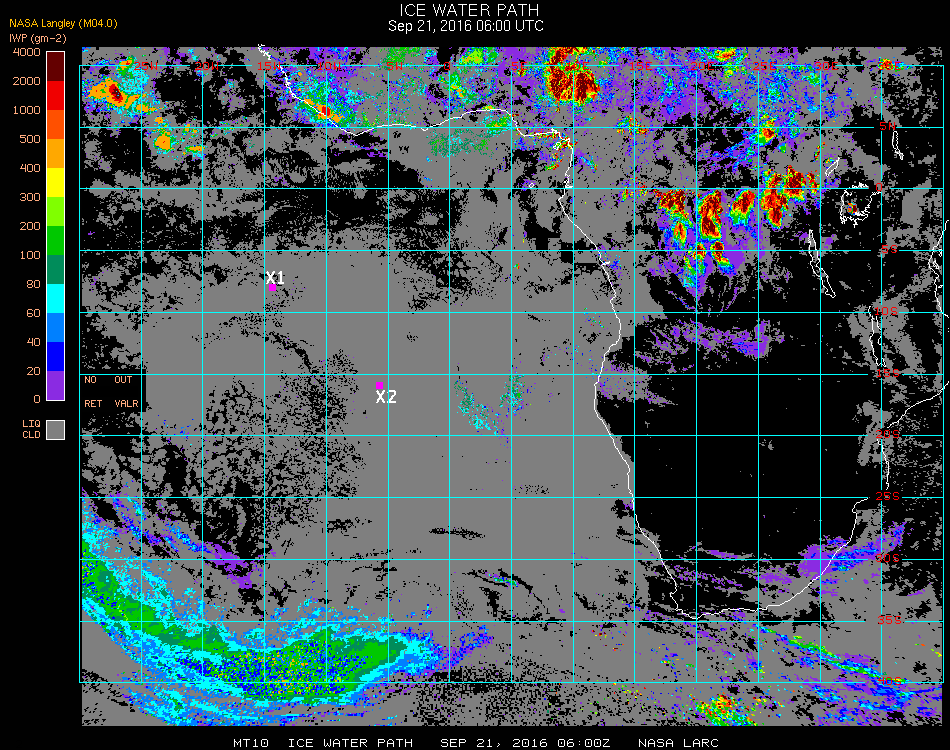The image size is (950, 750).
Task: Click the '5N' latitude label
Action: [887, 126]
